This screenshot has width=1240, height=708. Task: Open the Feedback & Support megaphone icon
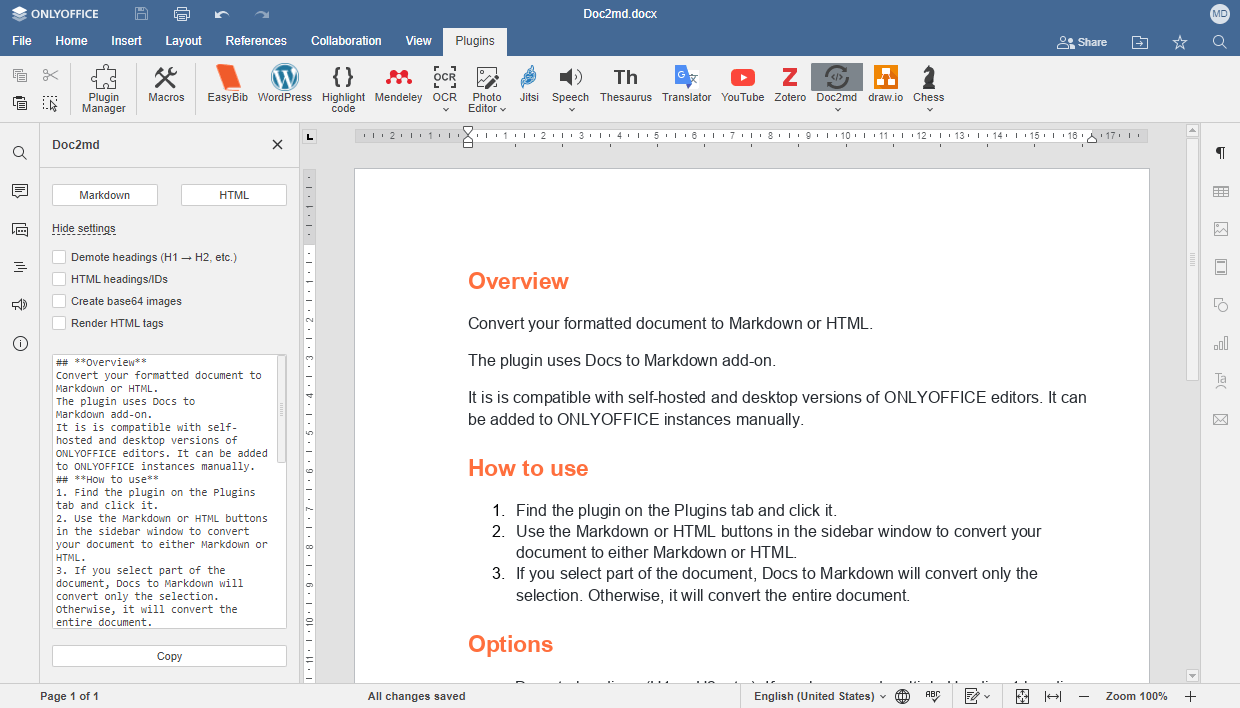click(20, 305)
